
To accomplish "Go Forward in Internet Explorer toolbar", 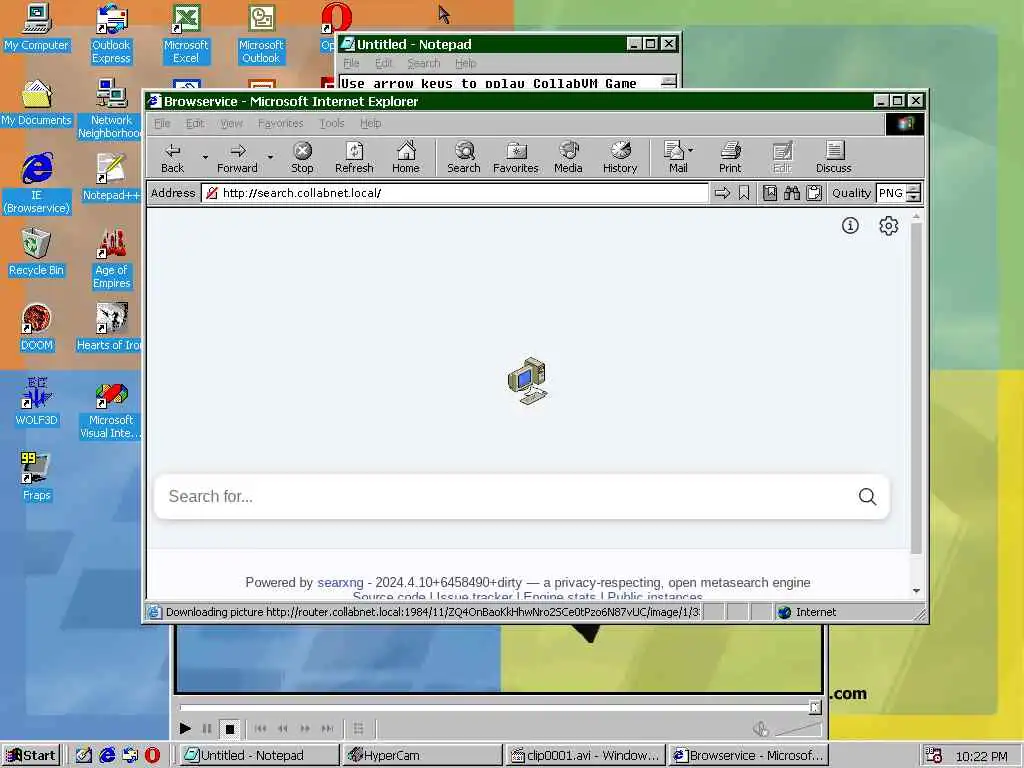I will (x=238, y=157).
